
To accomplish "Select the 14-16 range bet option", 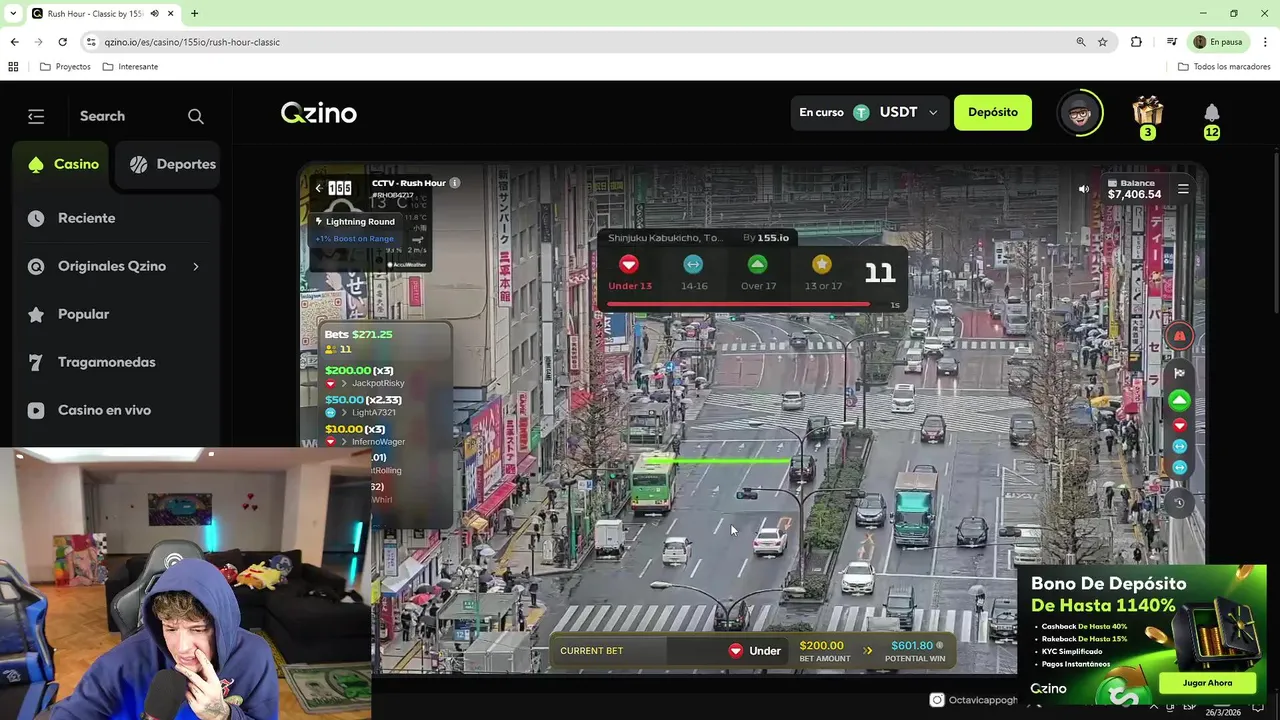I will (693, 273).
